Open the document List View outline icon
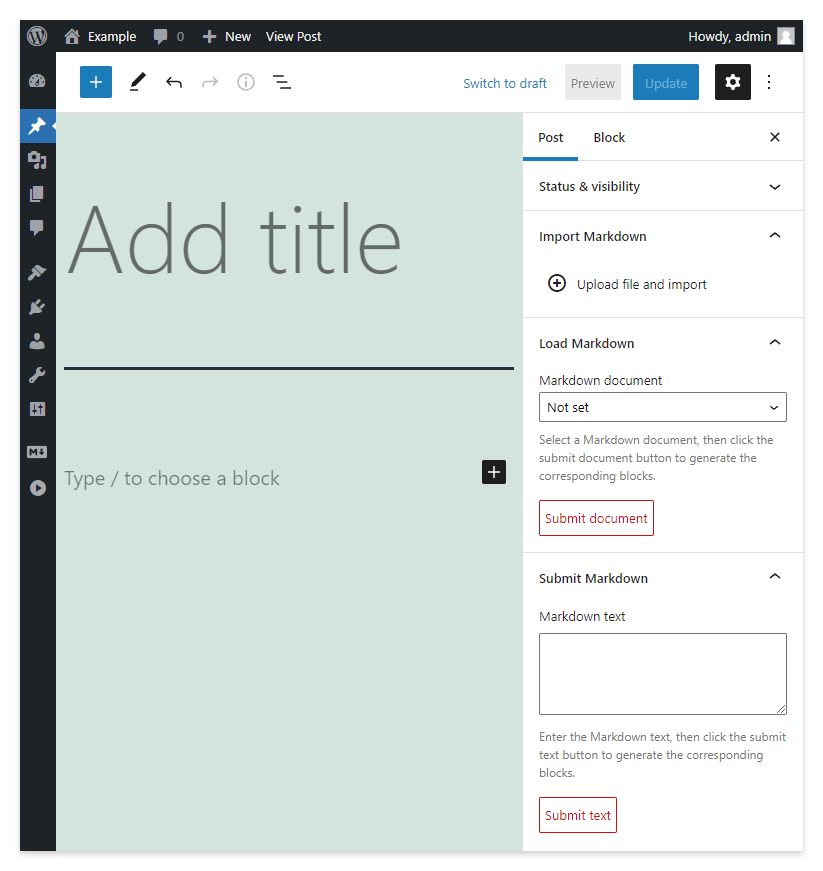Image resolution: width=823 pixels, height=871 pixels. (x=281, y=82)
